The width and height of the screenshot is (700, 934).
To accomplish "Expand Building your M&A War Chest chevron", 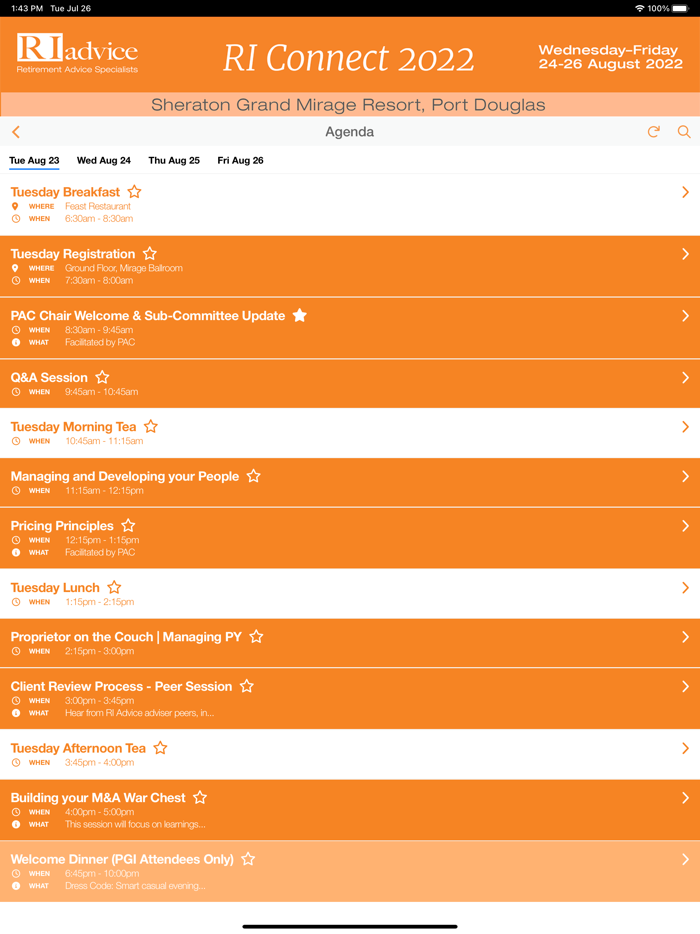I will pyautogui.click(x=685, y=798).
